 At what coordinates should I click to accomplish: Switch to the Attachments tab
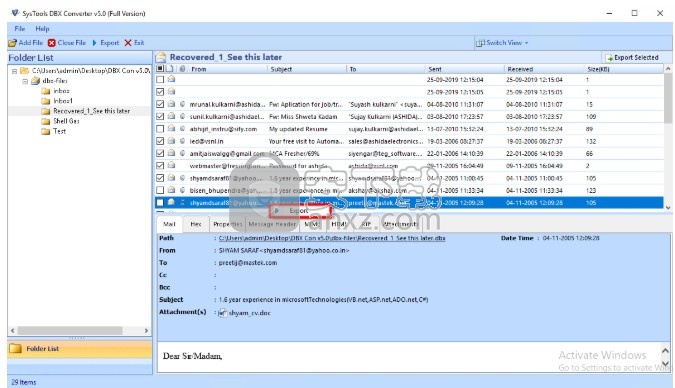coord(400,224)
